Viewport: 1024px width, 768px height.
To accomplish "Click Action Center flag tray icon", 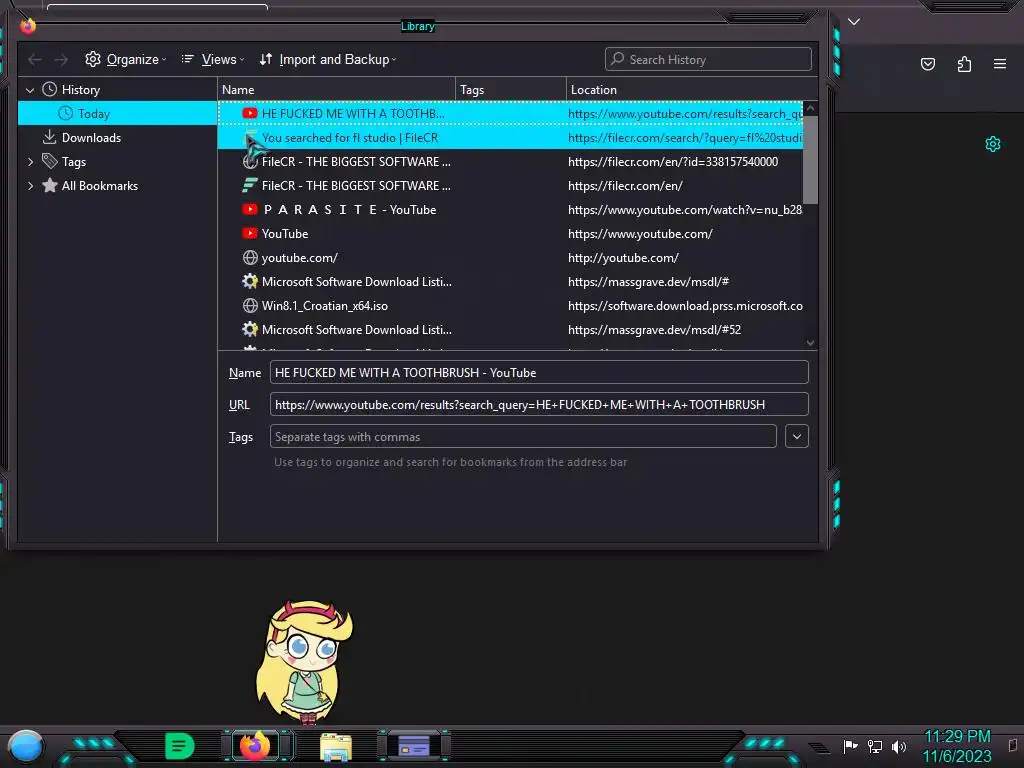I will pos(850,746).
